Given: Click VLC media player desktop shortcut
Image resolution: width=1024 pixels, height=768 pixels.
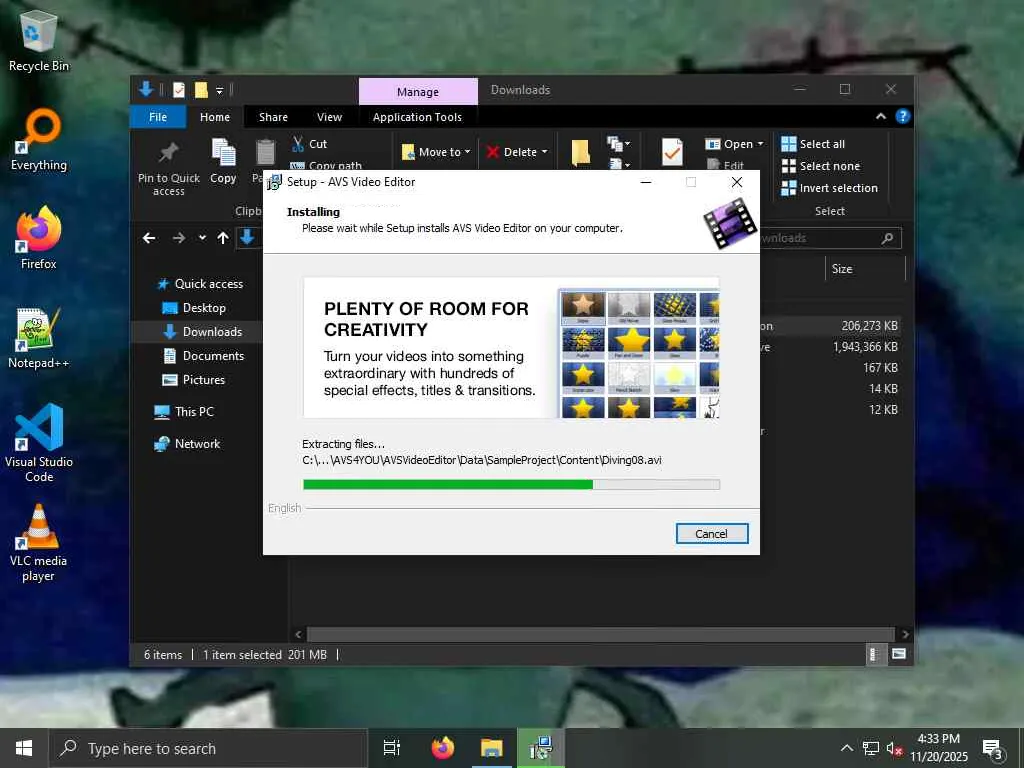Looking at the screenshot, I should tap(39, 543).
